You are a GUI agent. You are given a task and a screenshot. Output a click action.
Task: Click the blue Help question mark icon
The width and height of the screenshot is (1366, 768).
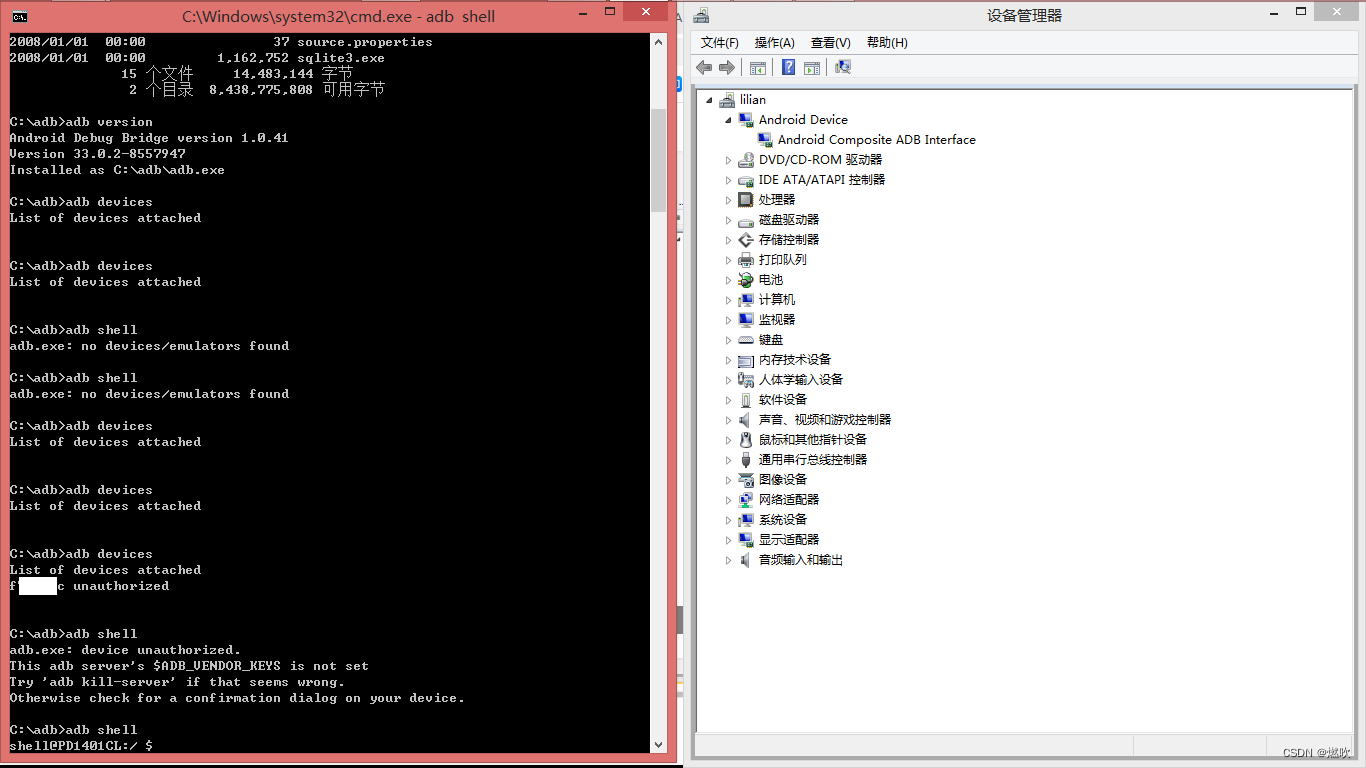pyautogui.click(x=788, y=67)
